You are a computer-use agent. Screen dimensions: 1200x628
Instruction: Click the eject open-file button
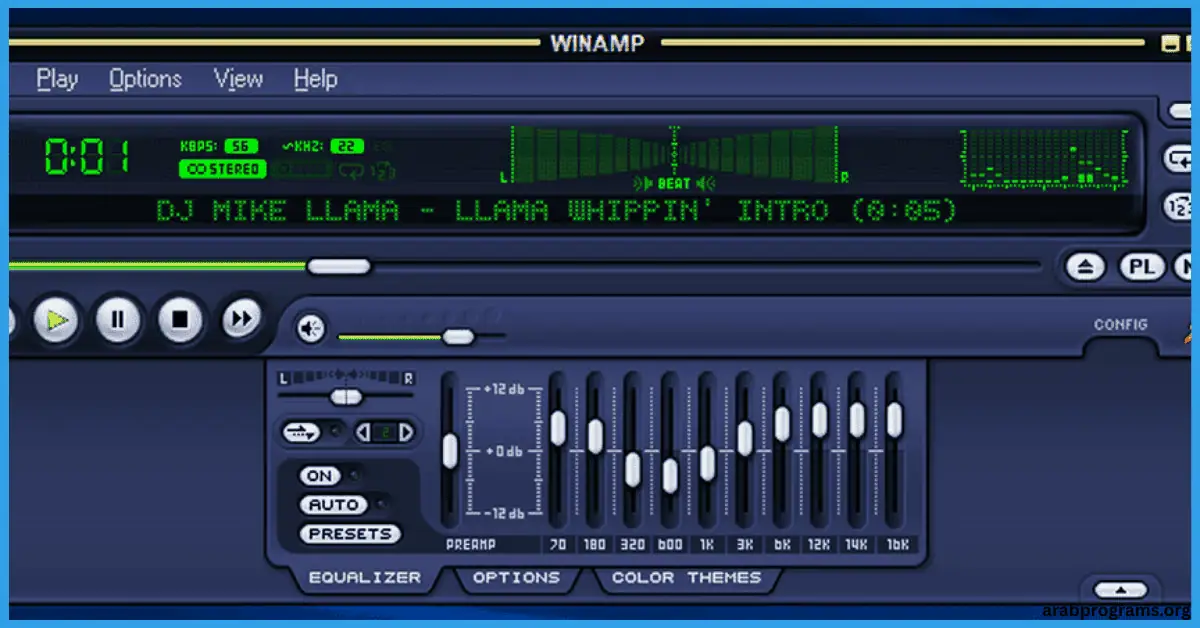[1085, 267]
